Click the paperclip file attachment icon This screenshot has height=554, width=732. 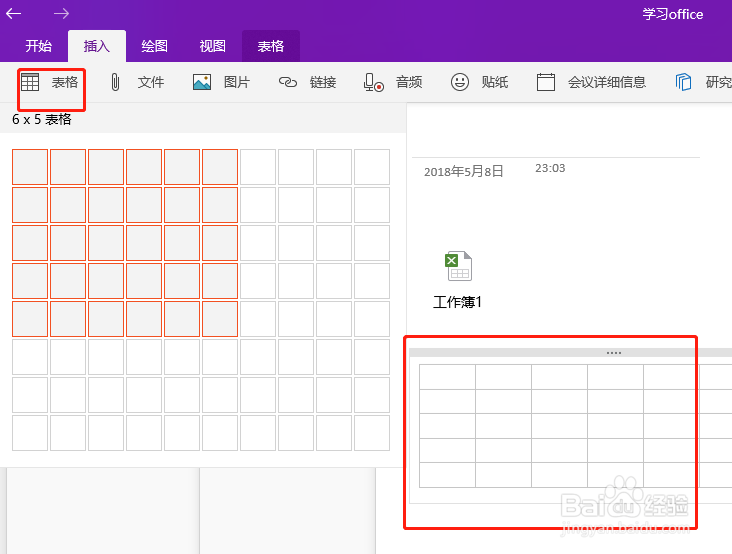[115, 83]
